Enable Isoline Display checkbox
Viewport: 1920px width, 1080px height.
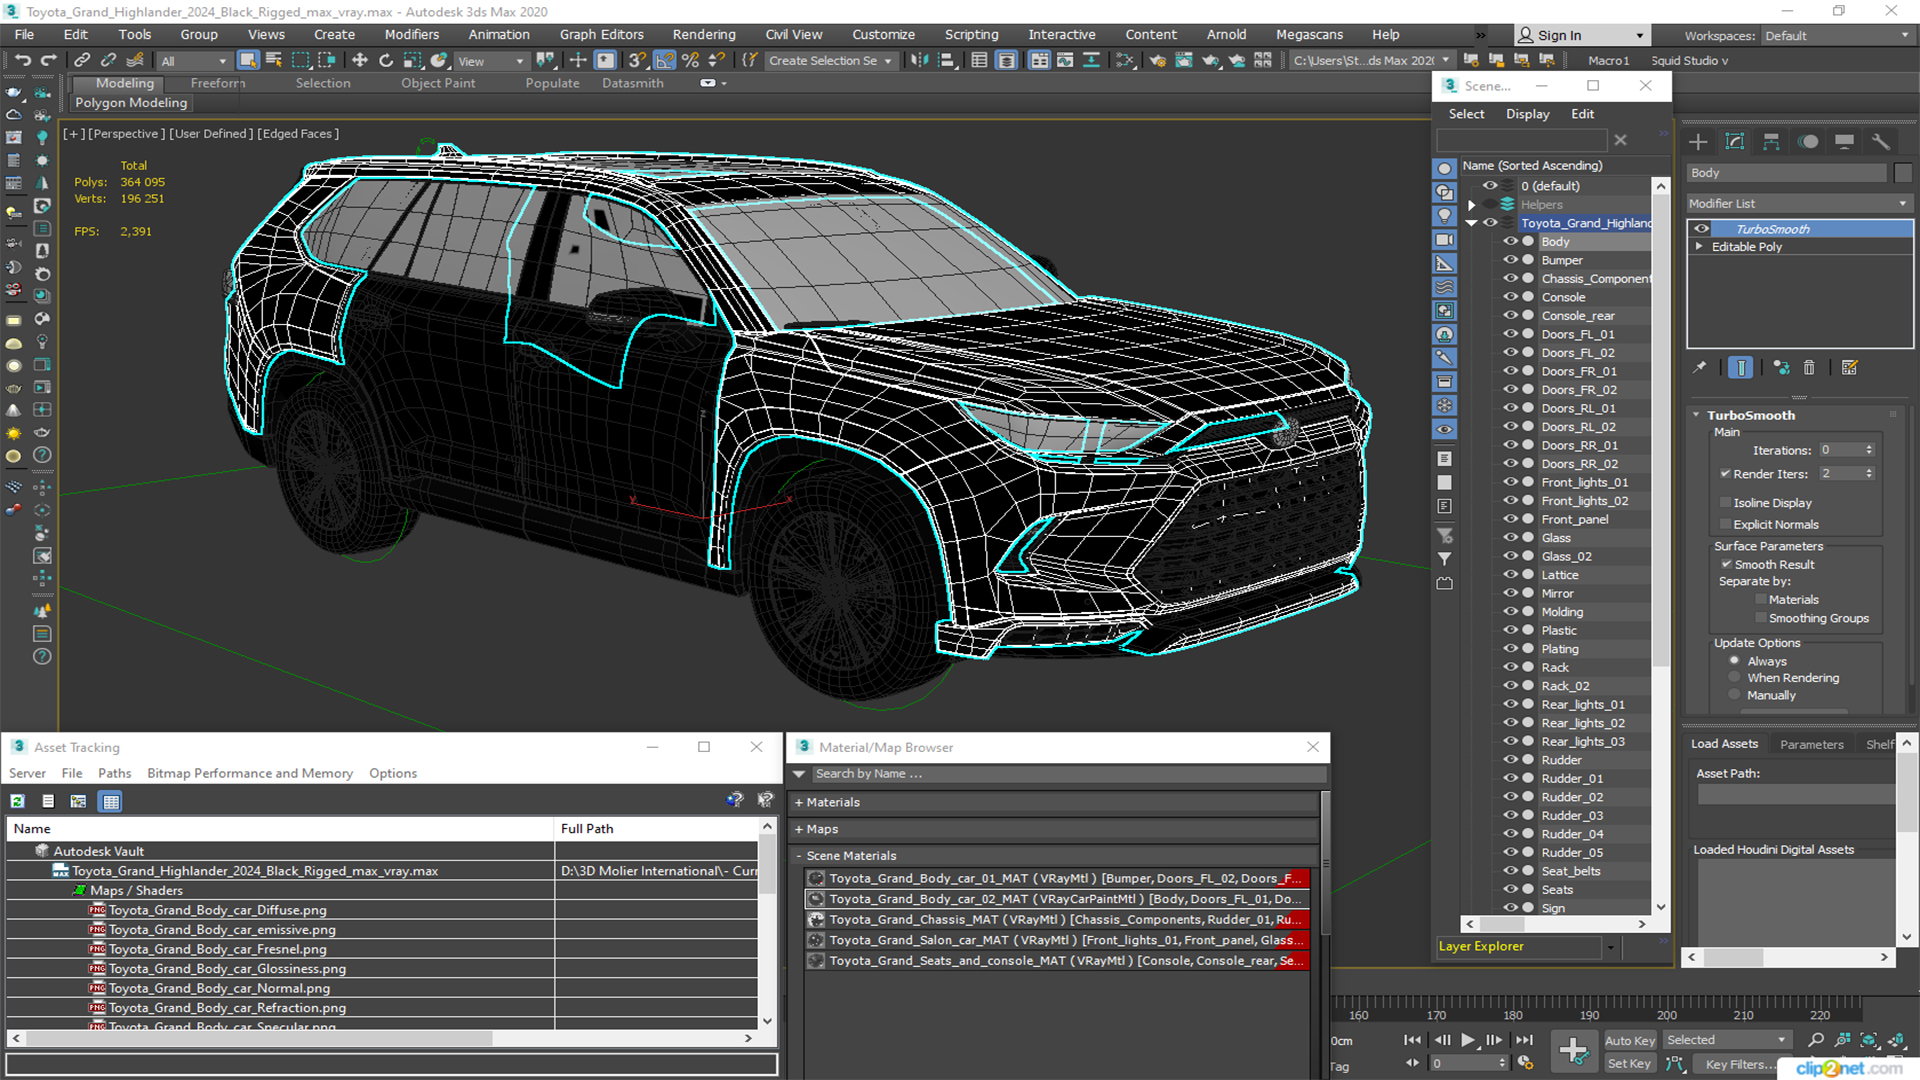pos(1725,503)
